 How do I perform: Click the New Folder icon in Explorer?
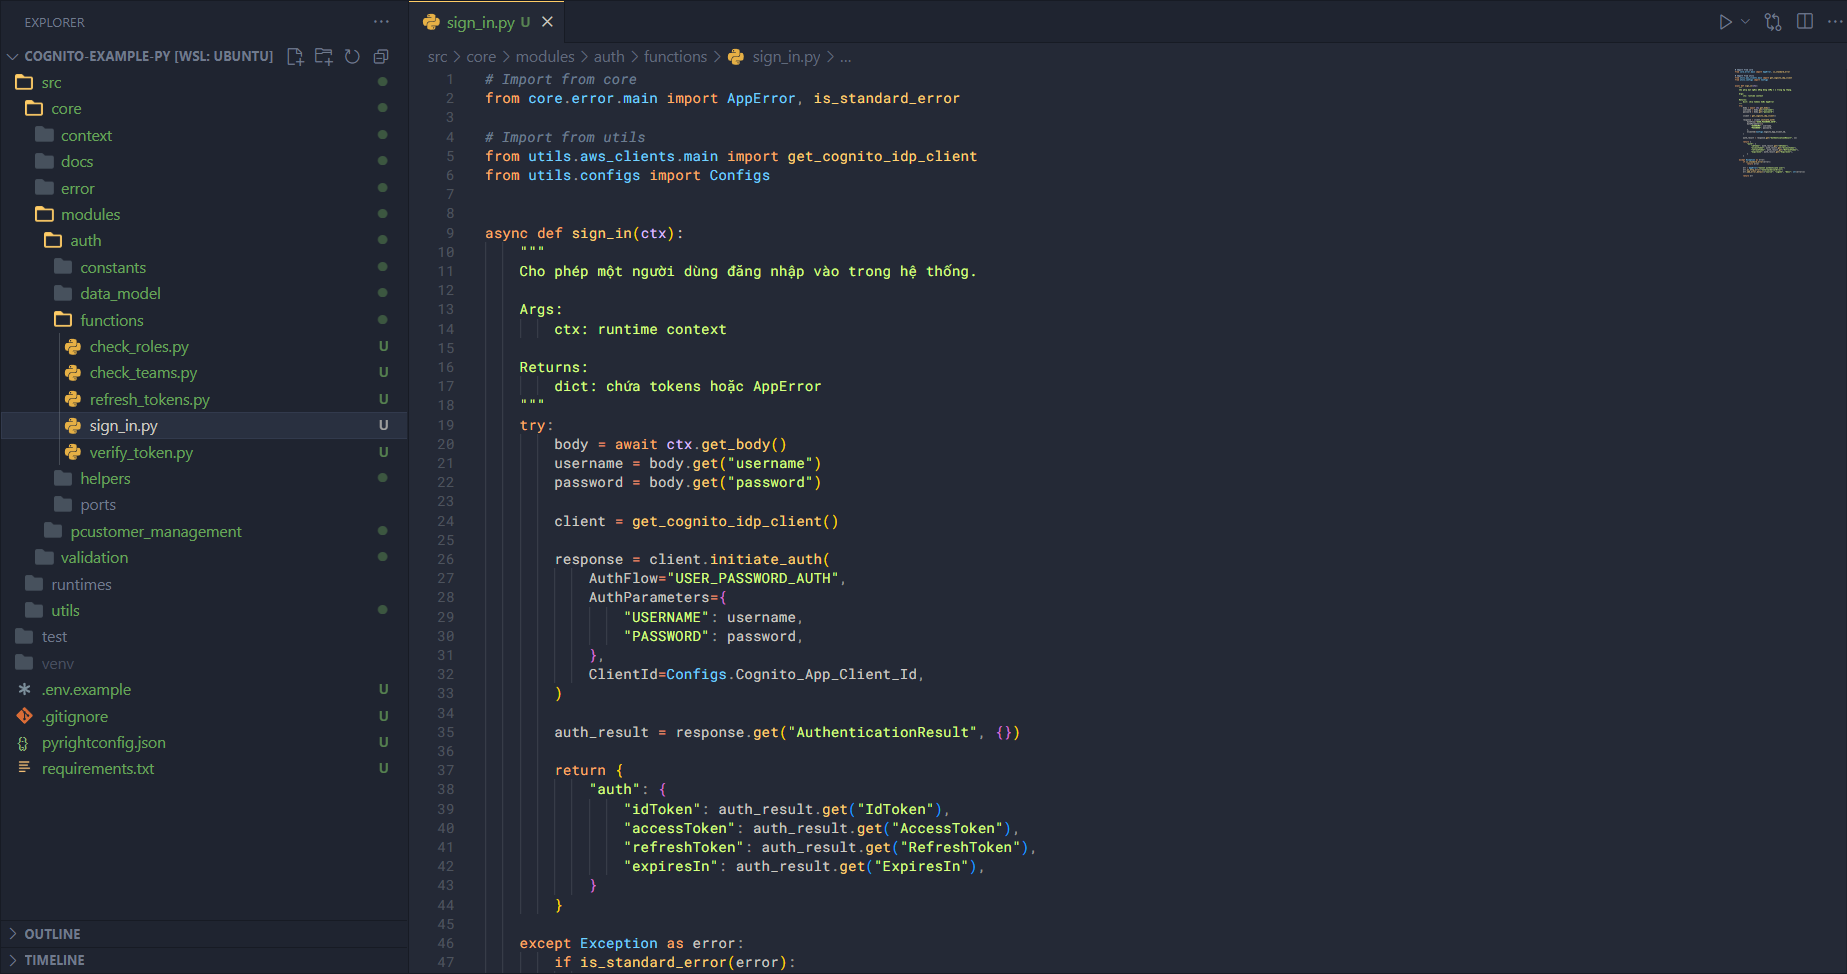coord(324,56)
